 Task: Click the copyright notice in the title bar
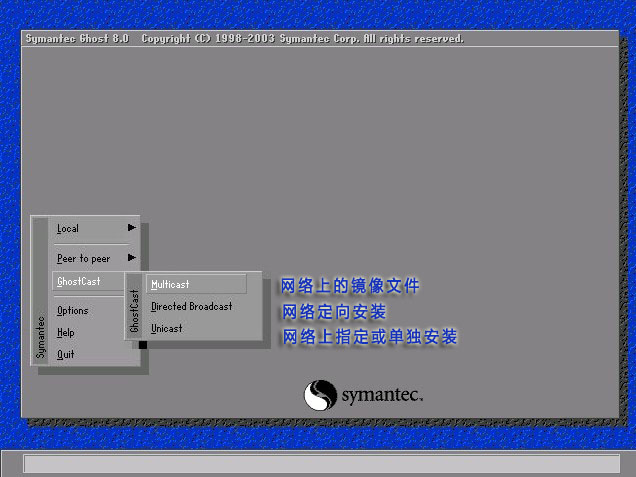click(302, 38)
